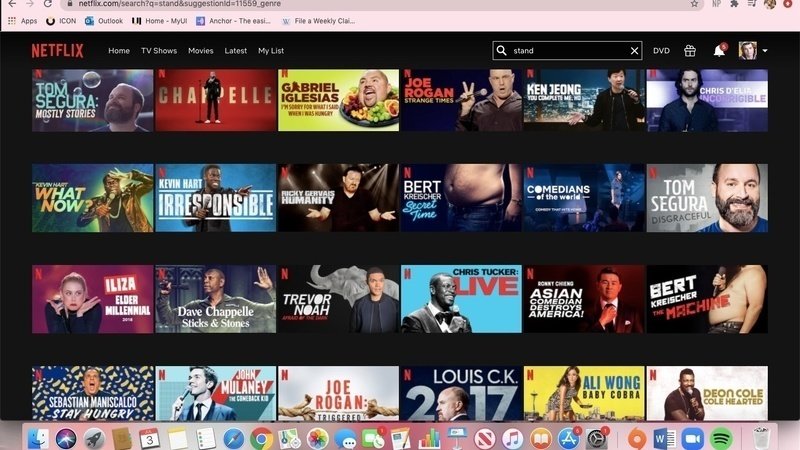
Task: Launch Finder from the dock
Action: pos(38,438)
